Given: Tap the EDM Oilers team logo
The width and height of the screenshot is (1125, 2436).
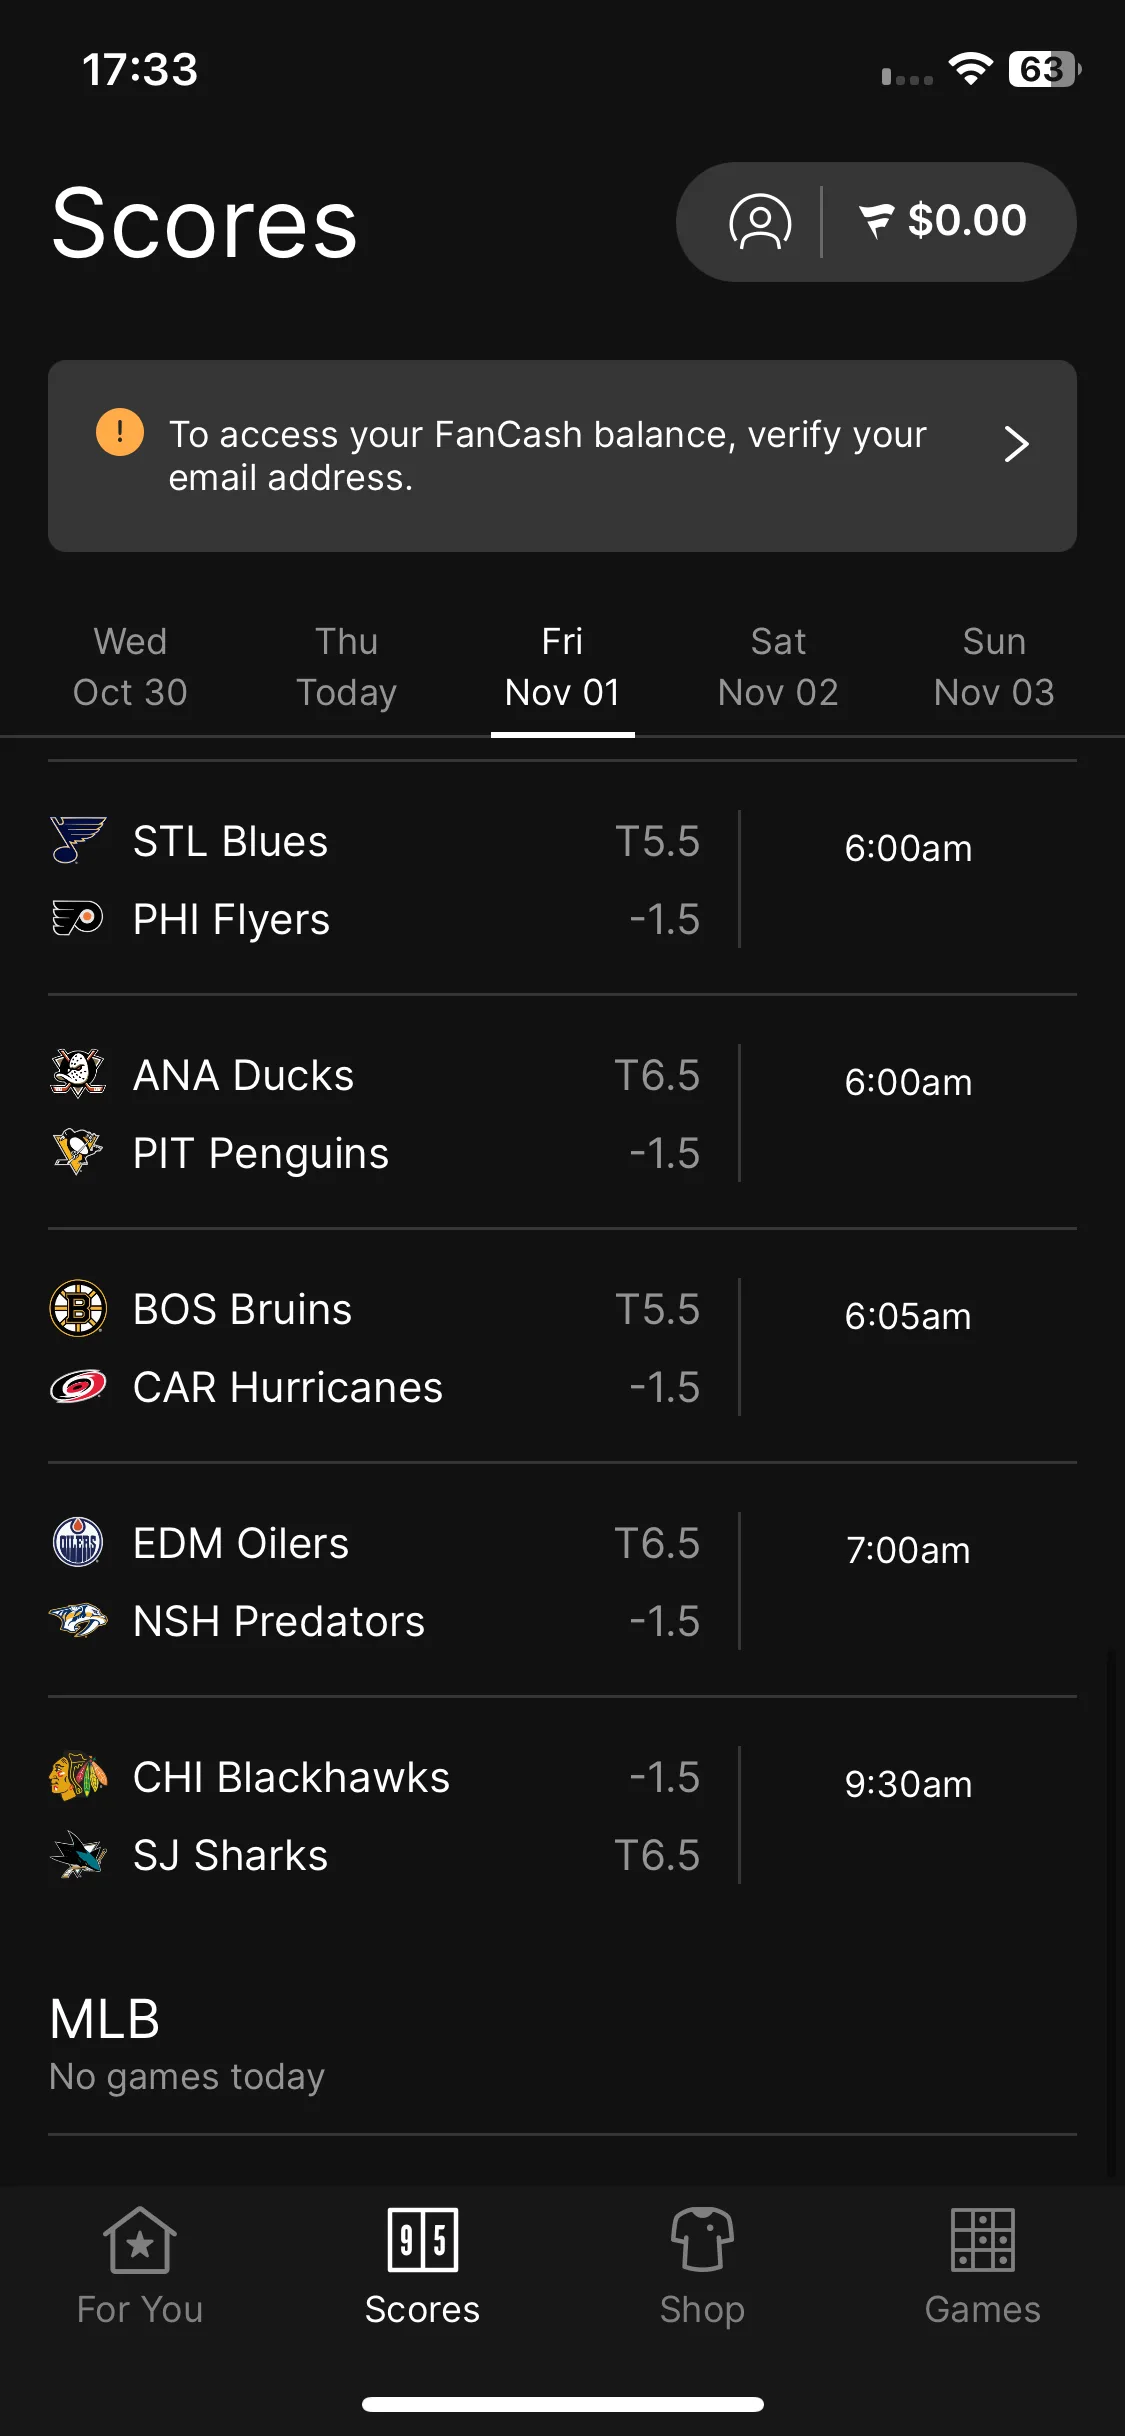Looking at the screenshot, I should pyautogui.click(x=78, y=1542).
